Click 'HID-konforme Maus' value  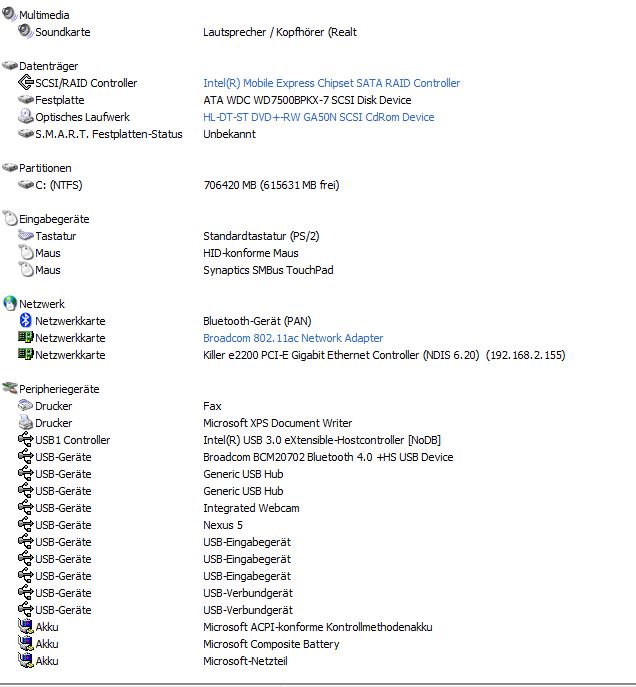click(x=251, y=253)
